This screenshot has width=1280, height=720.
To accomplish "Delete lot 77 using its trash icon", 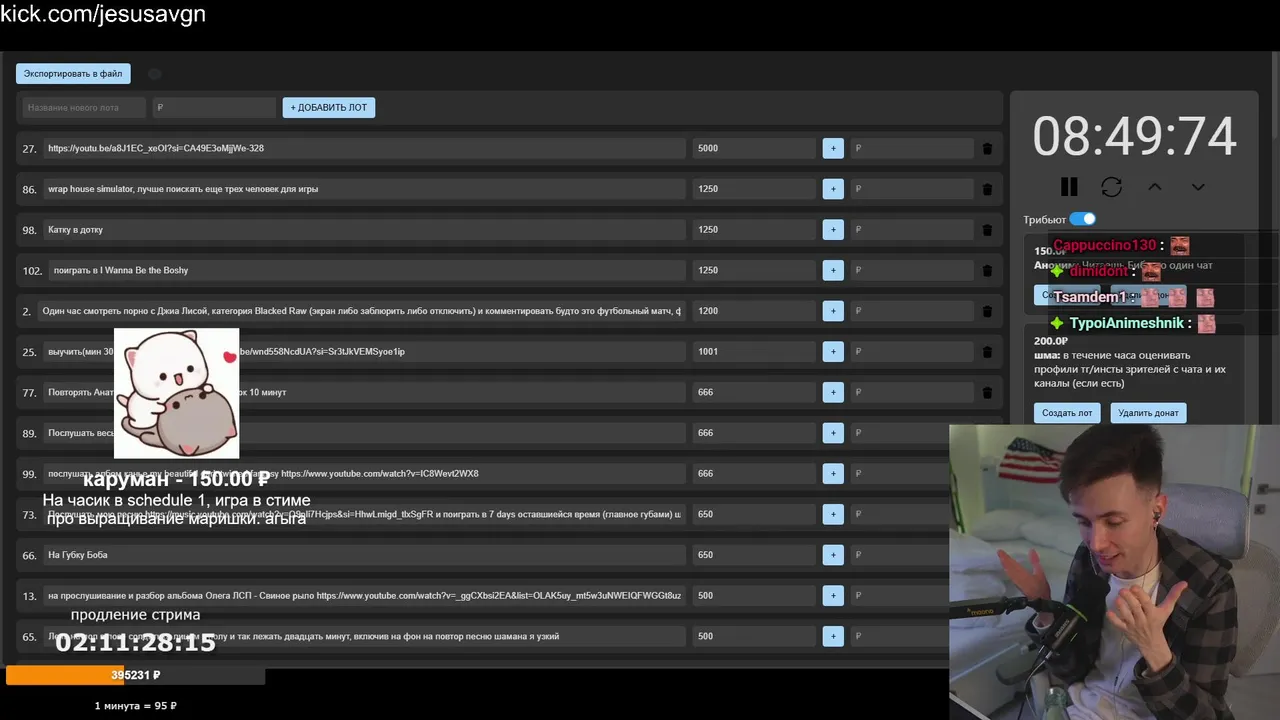I will click(x=987, y=393).
